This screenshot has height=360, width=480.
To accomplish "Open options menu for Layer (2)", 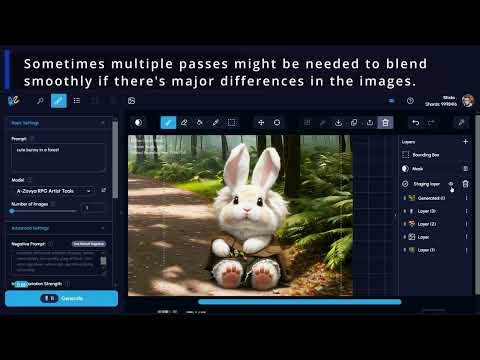I will pos(466,224).
